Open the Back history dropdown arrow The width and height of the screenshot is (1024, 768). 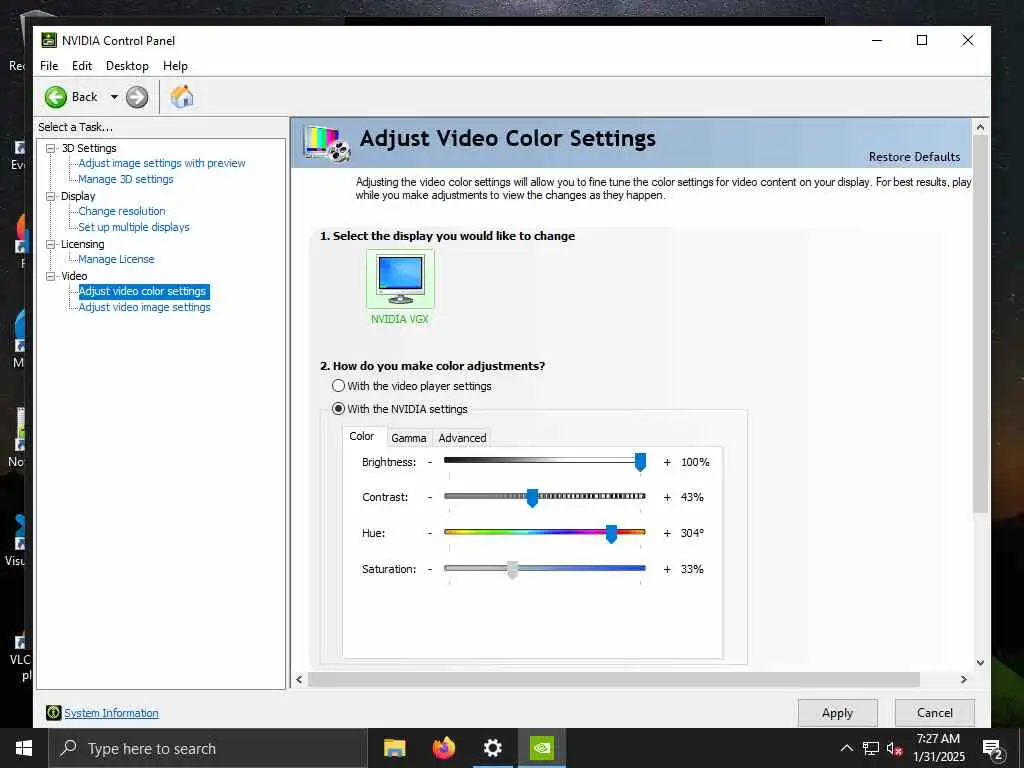[114, 97]
